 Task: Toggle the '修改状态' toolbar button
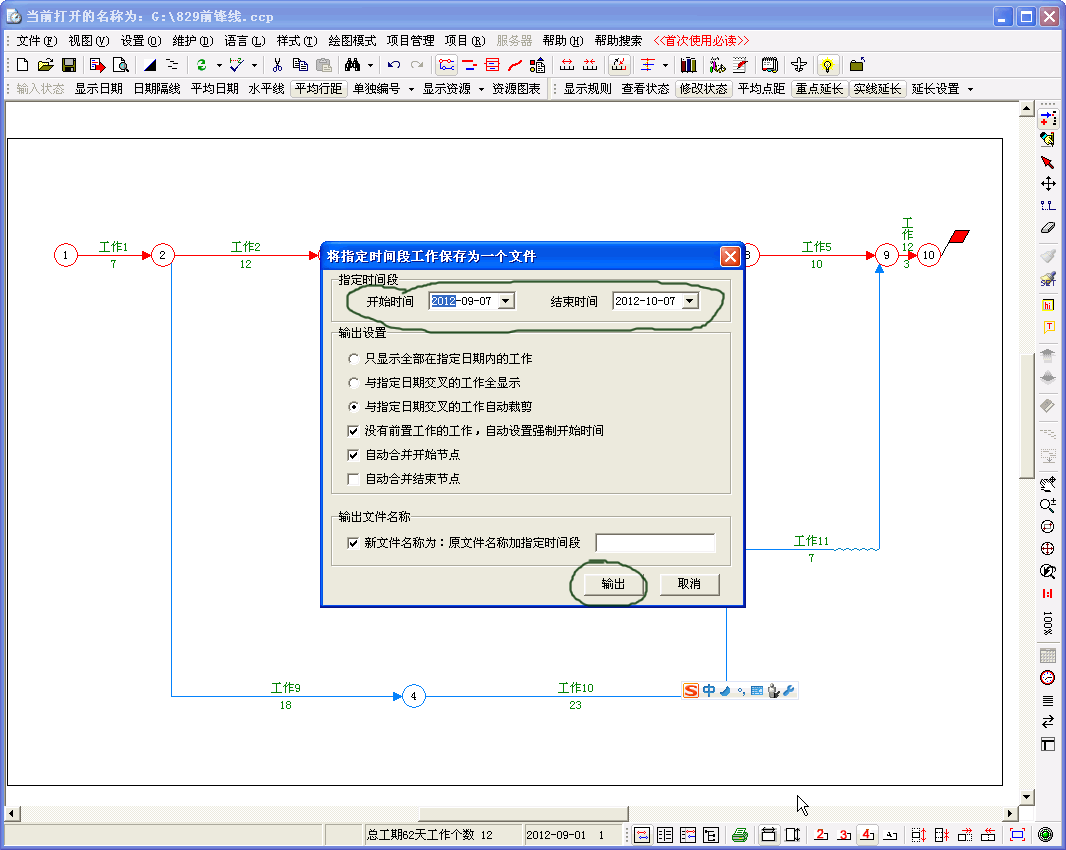click(x=704, y=89)
